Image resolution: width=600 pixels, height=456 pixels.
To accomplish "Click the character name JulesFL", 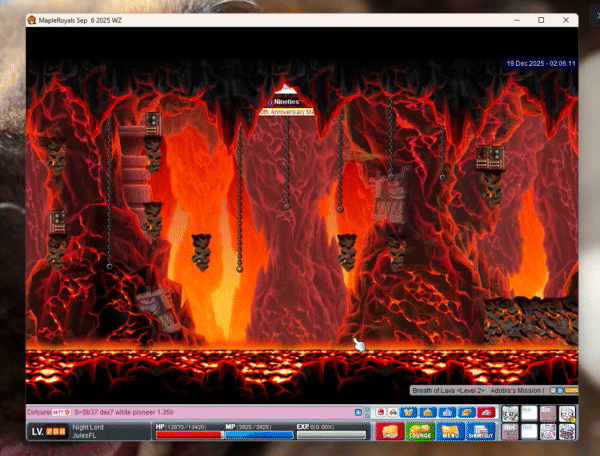I will (x=84, y=435).
